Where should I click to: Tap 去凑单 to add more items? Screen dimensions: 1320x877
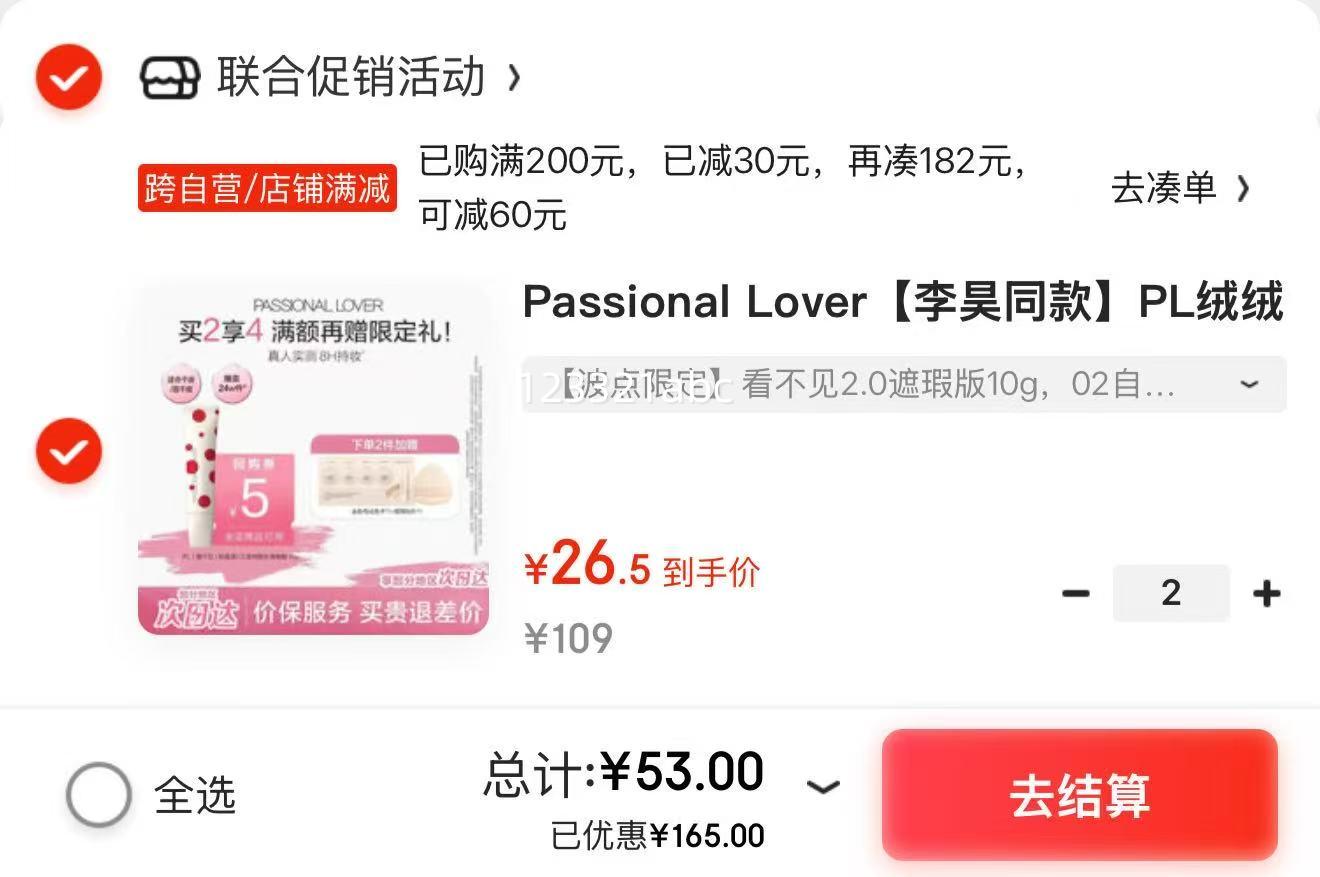pos(1163,188)
